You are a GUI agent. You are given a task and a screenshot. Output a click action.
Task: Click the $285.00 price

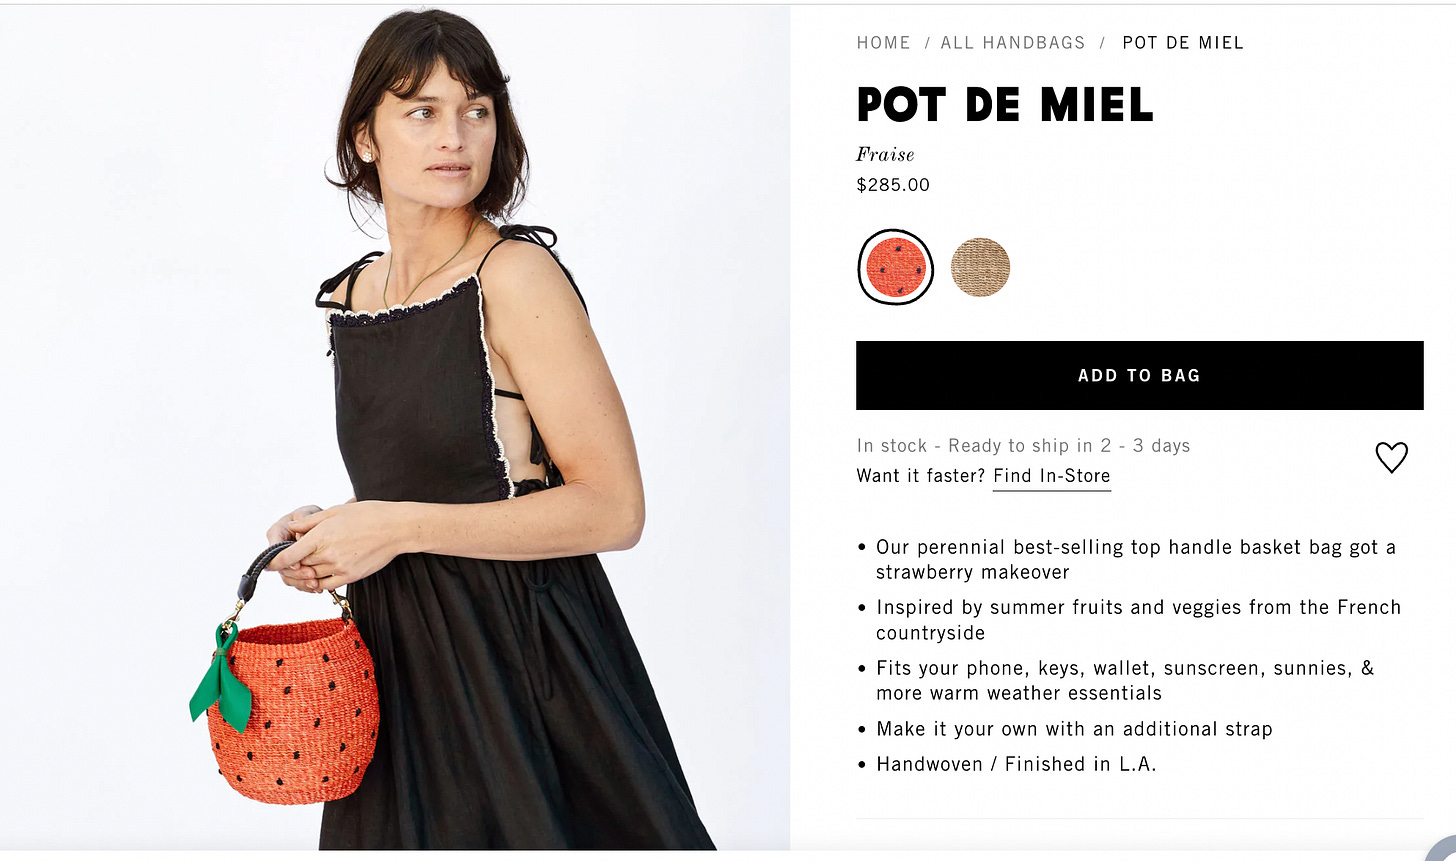893,185
